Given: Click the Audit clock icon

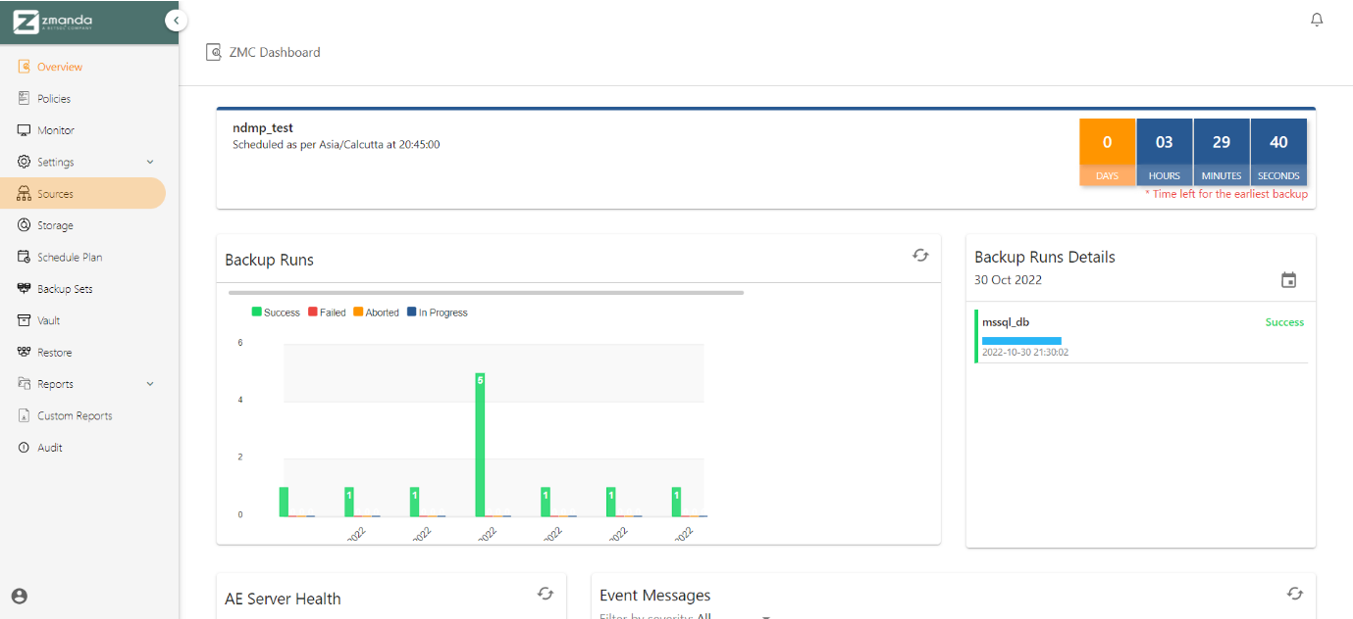Looking at the screenshot, I should [24, 447].
